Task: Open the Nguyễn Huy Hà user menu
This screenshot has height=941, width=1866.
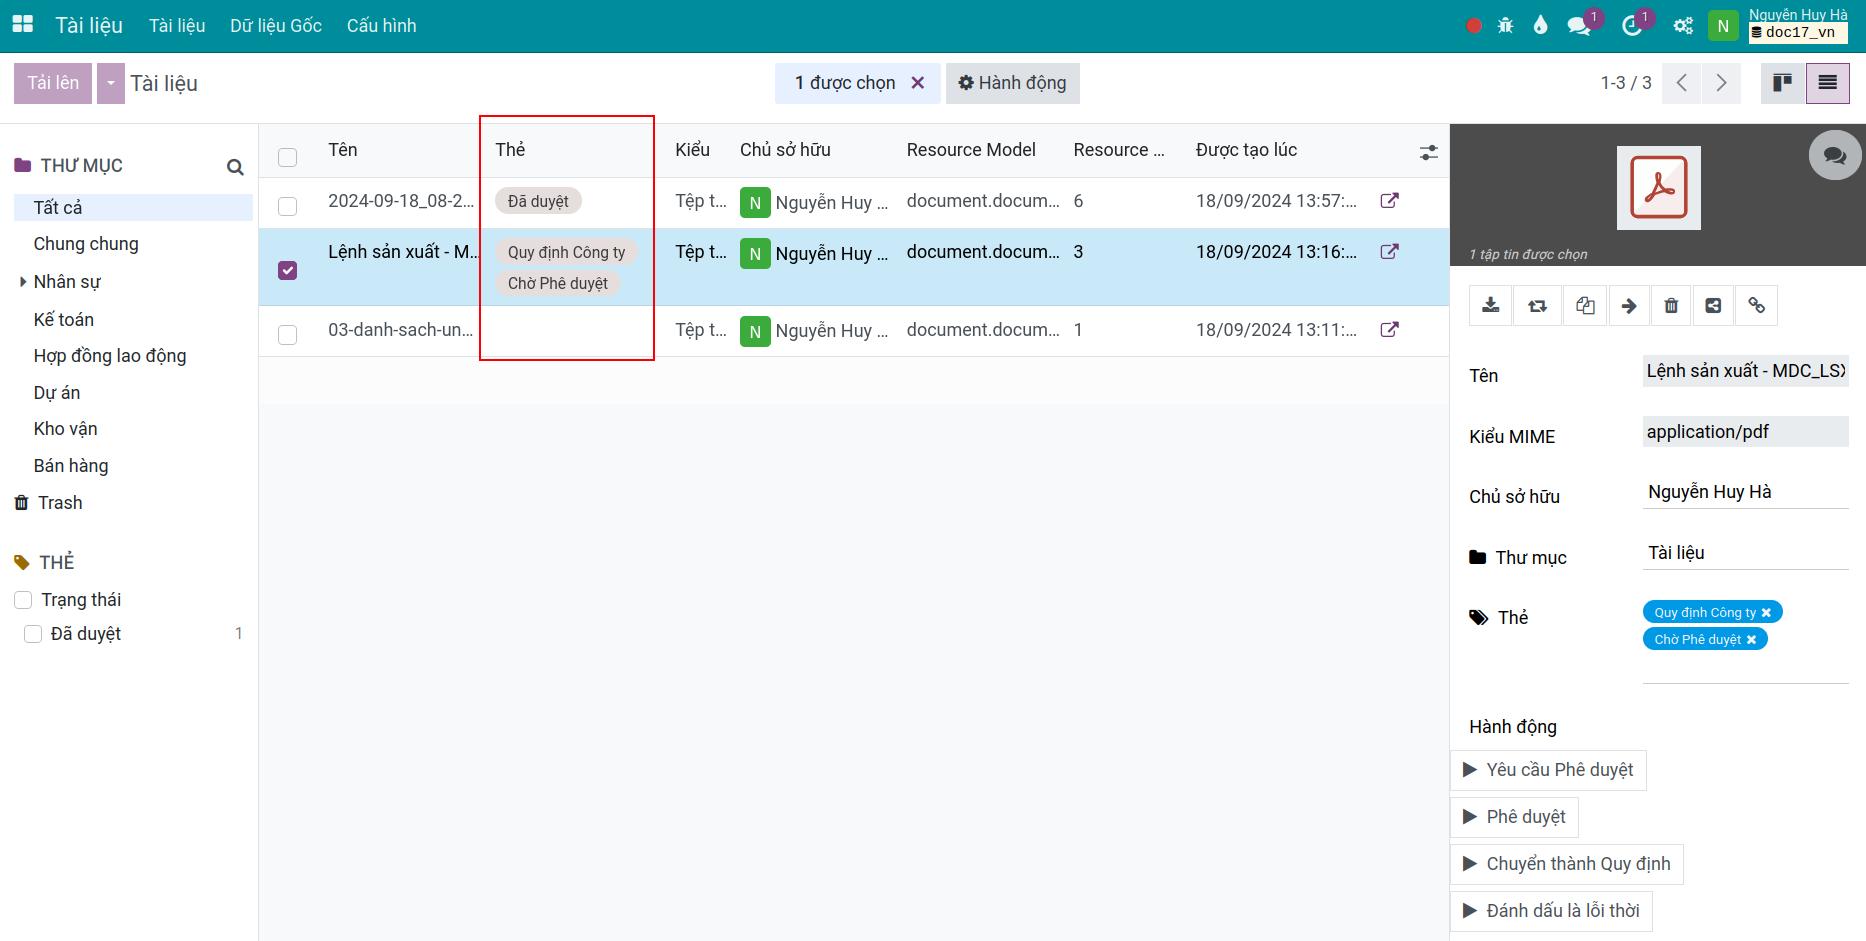Action: [1779, 25]
